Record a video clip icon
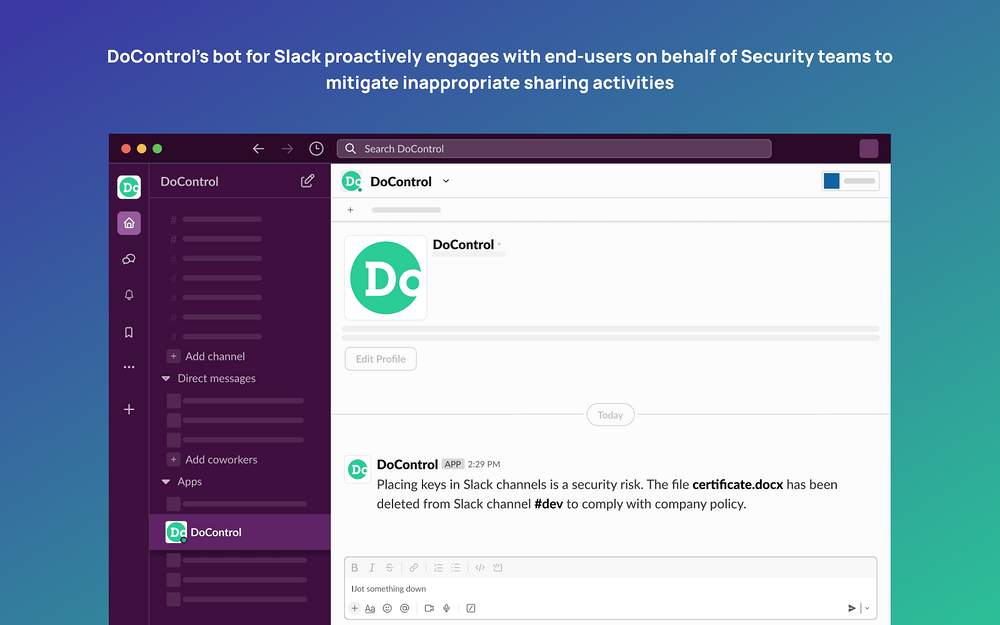 tap(429, 608)
